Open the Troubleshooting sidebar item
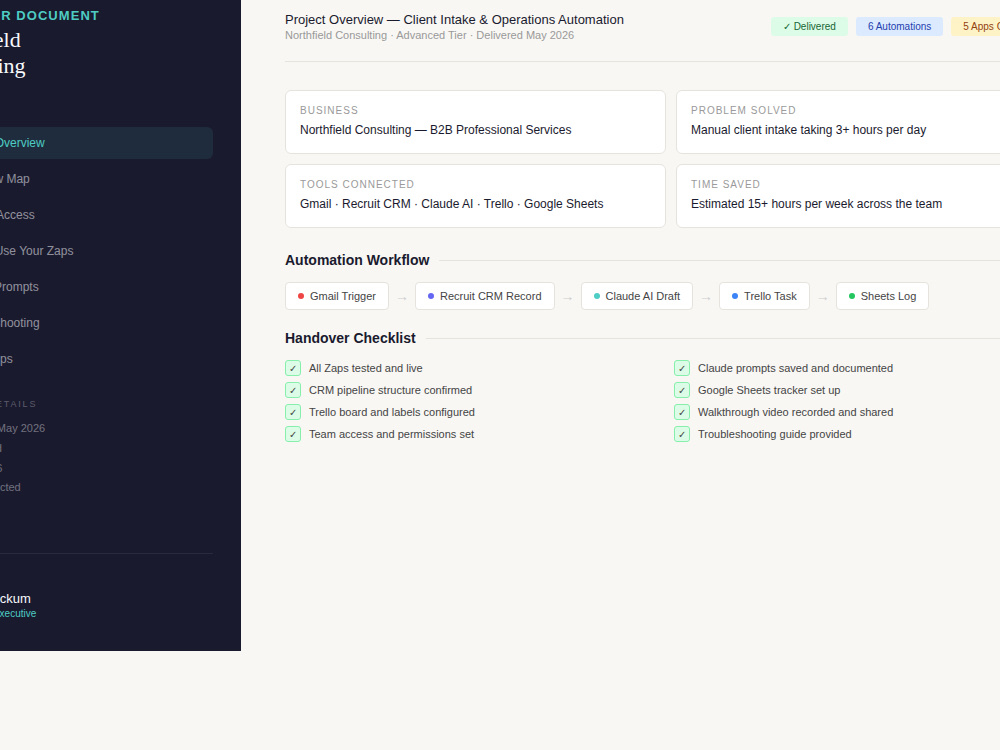The width and height of the screenshot is (1000, 750). coord(106,323)
